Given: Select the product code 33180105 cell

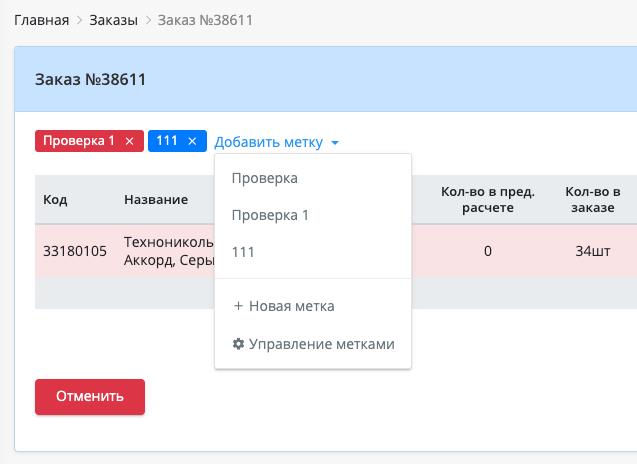Looking at the screenshot, I should [75, 251].
